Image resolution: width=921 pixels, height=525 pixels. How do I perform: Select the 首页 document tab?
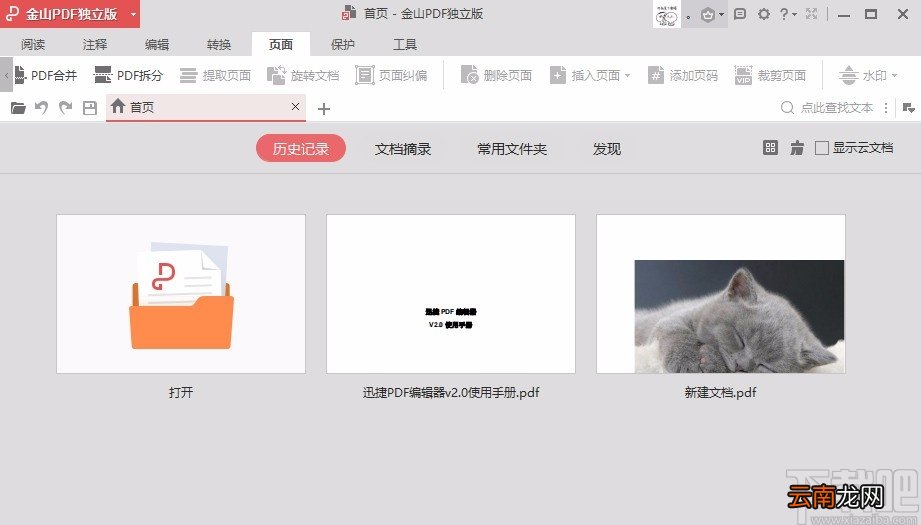tap(206, 107)
